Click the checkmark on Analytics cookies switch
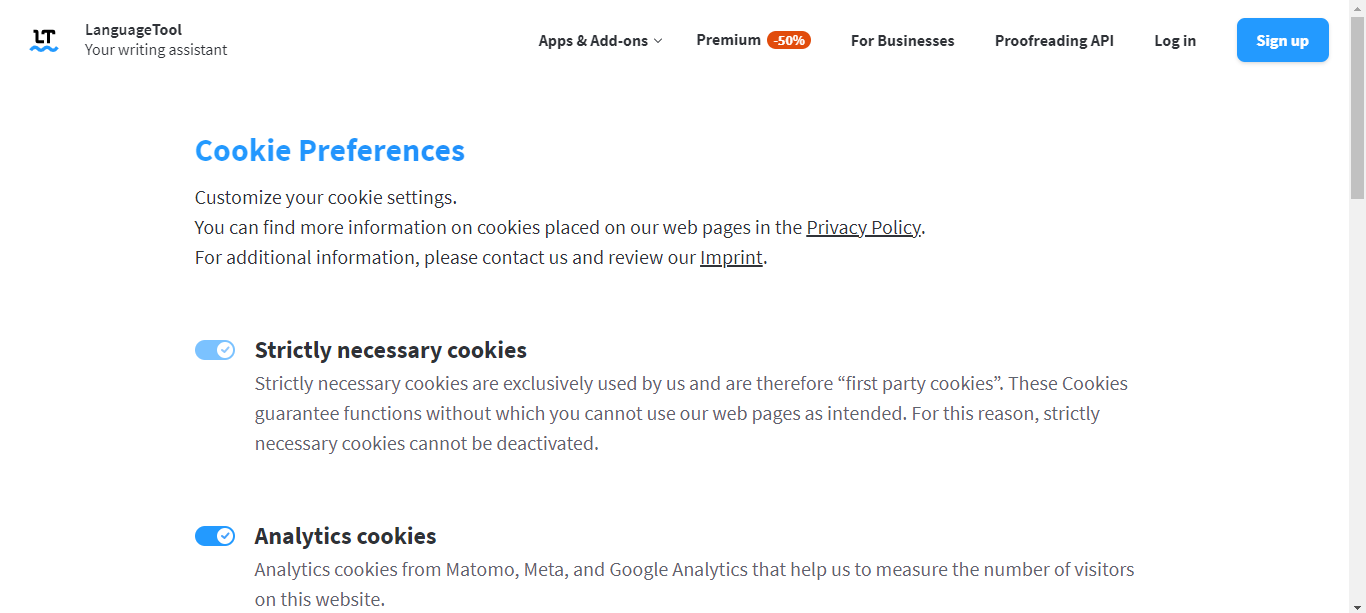 [226, 536]
